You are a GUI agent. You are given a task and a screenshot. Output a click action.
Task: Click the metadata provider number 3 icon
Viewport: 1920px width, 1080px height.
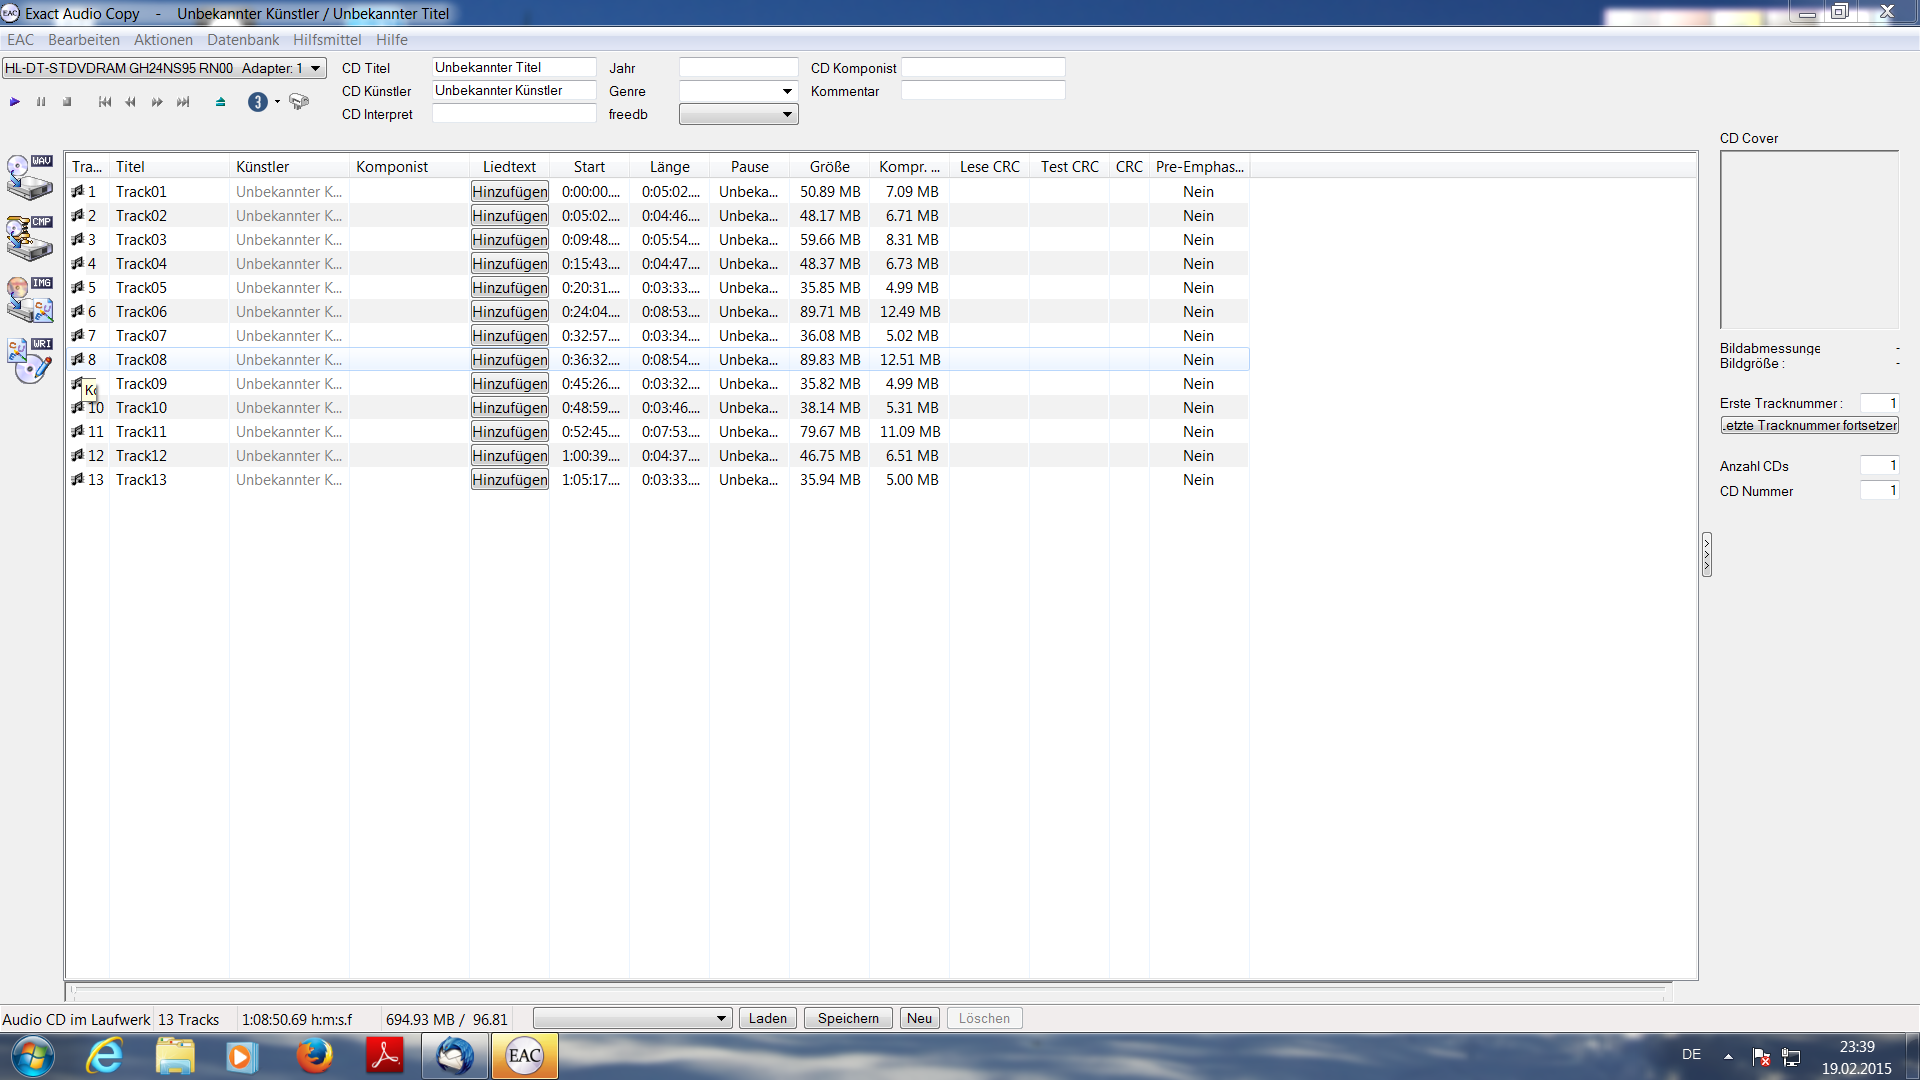pos(257,102)
